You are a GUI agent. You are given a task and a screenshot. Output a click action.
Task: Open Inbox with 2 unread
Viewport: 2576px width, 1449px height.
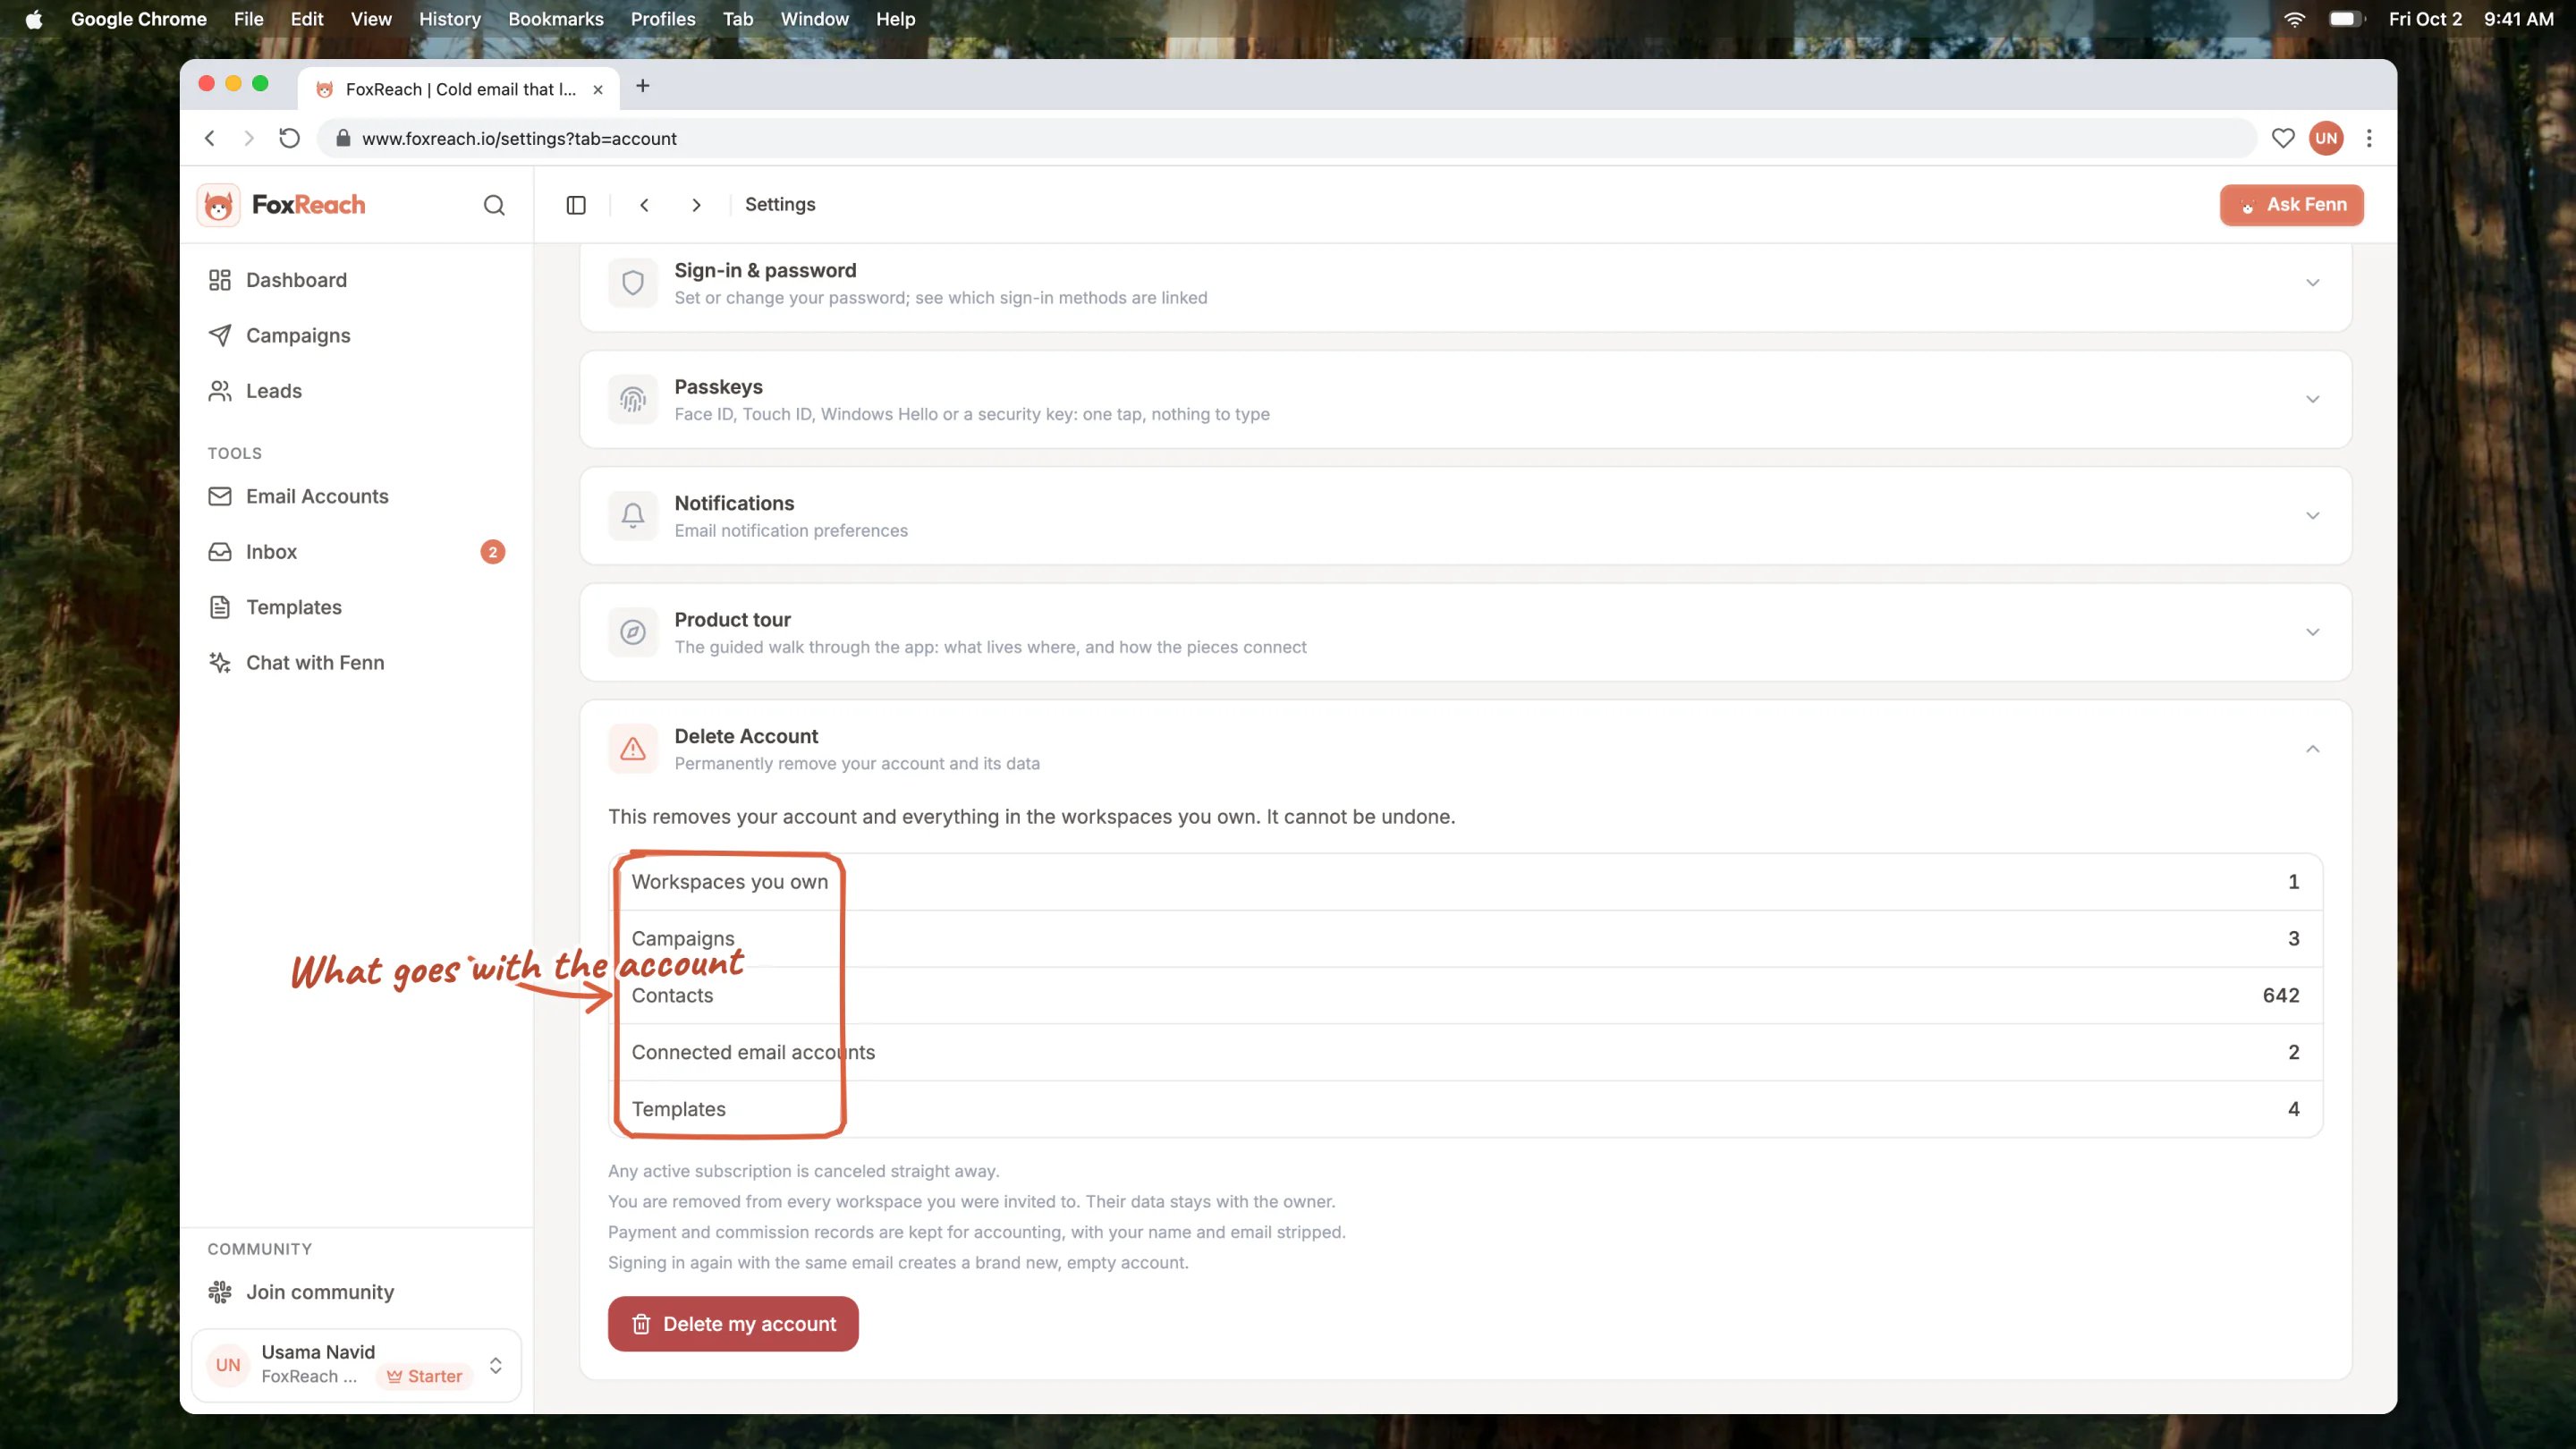click(356, 552)
